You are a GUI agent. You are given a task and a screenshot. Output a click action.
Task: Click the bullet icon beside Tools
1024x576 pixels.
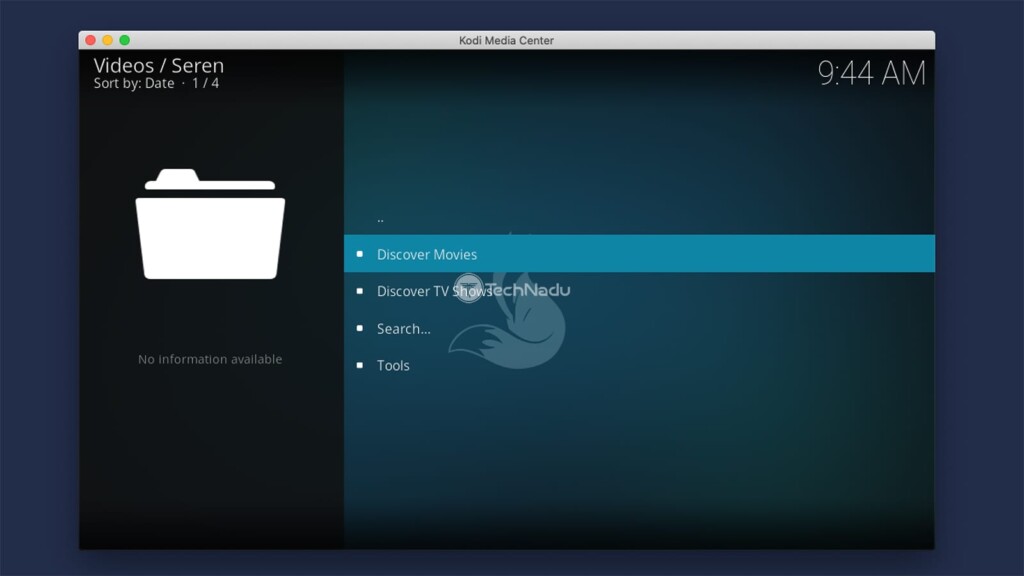360,365
